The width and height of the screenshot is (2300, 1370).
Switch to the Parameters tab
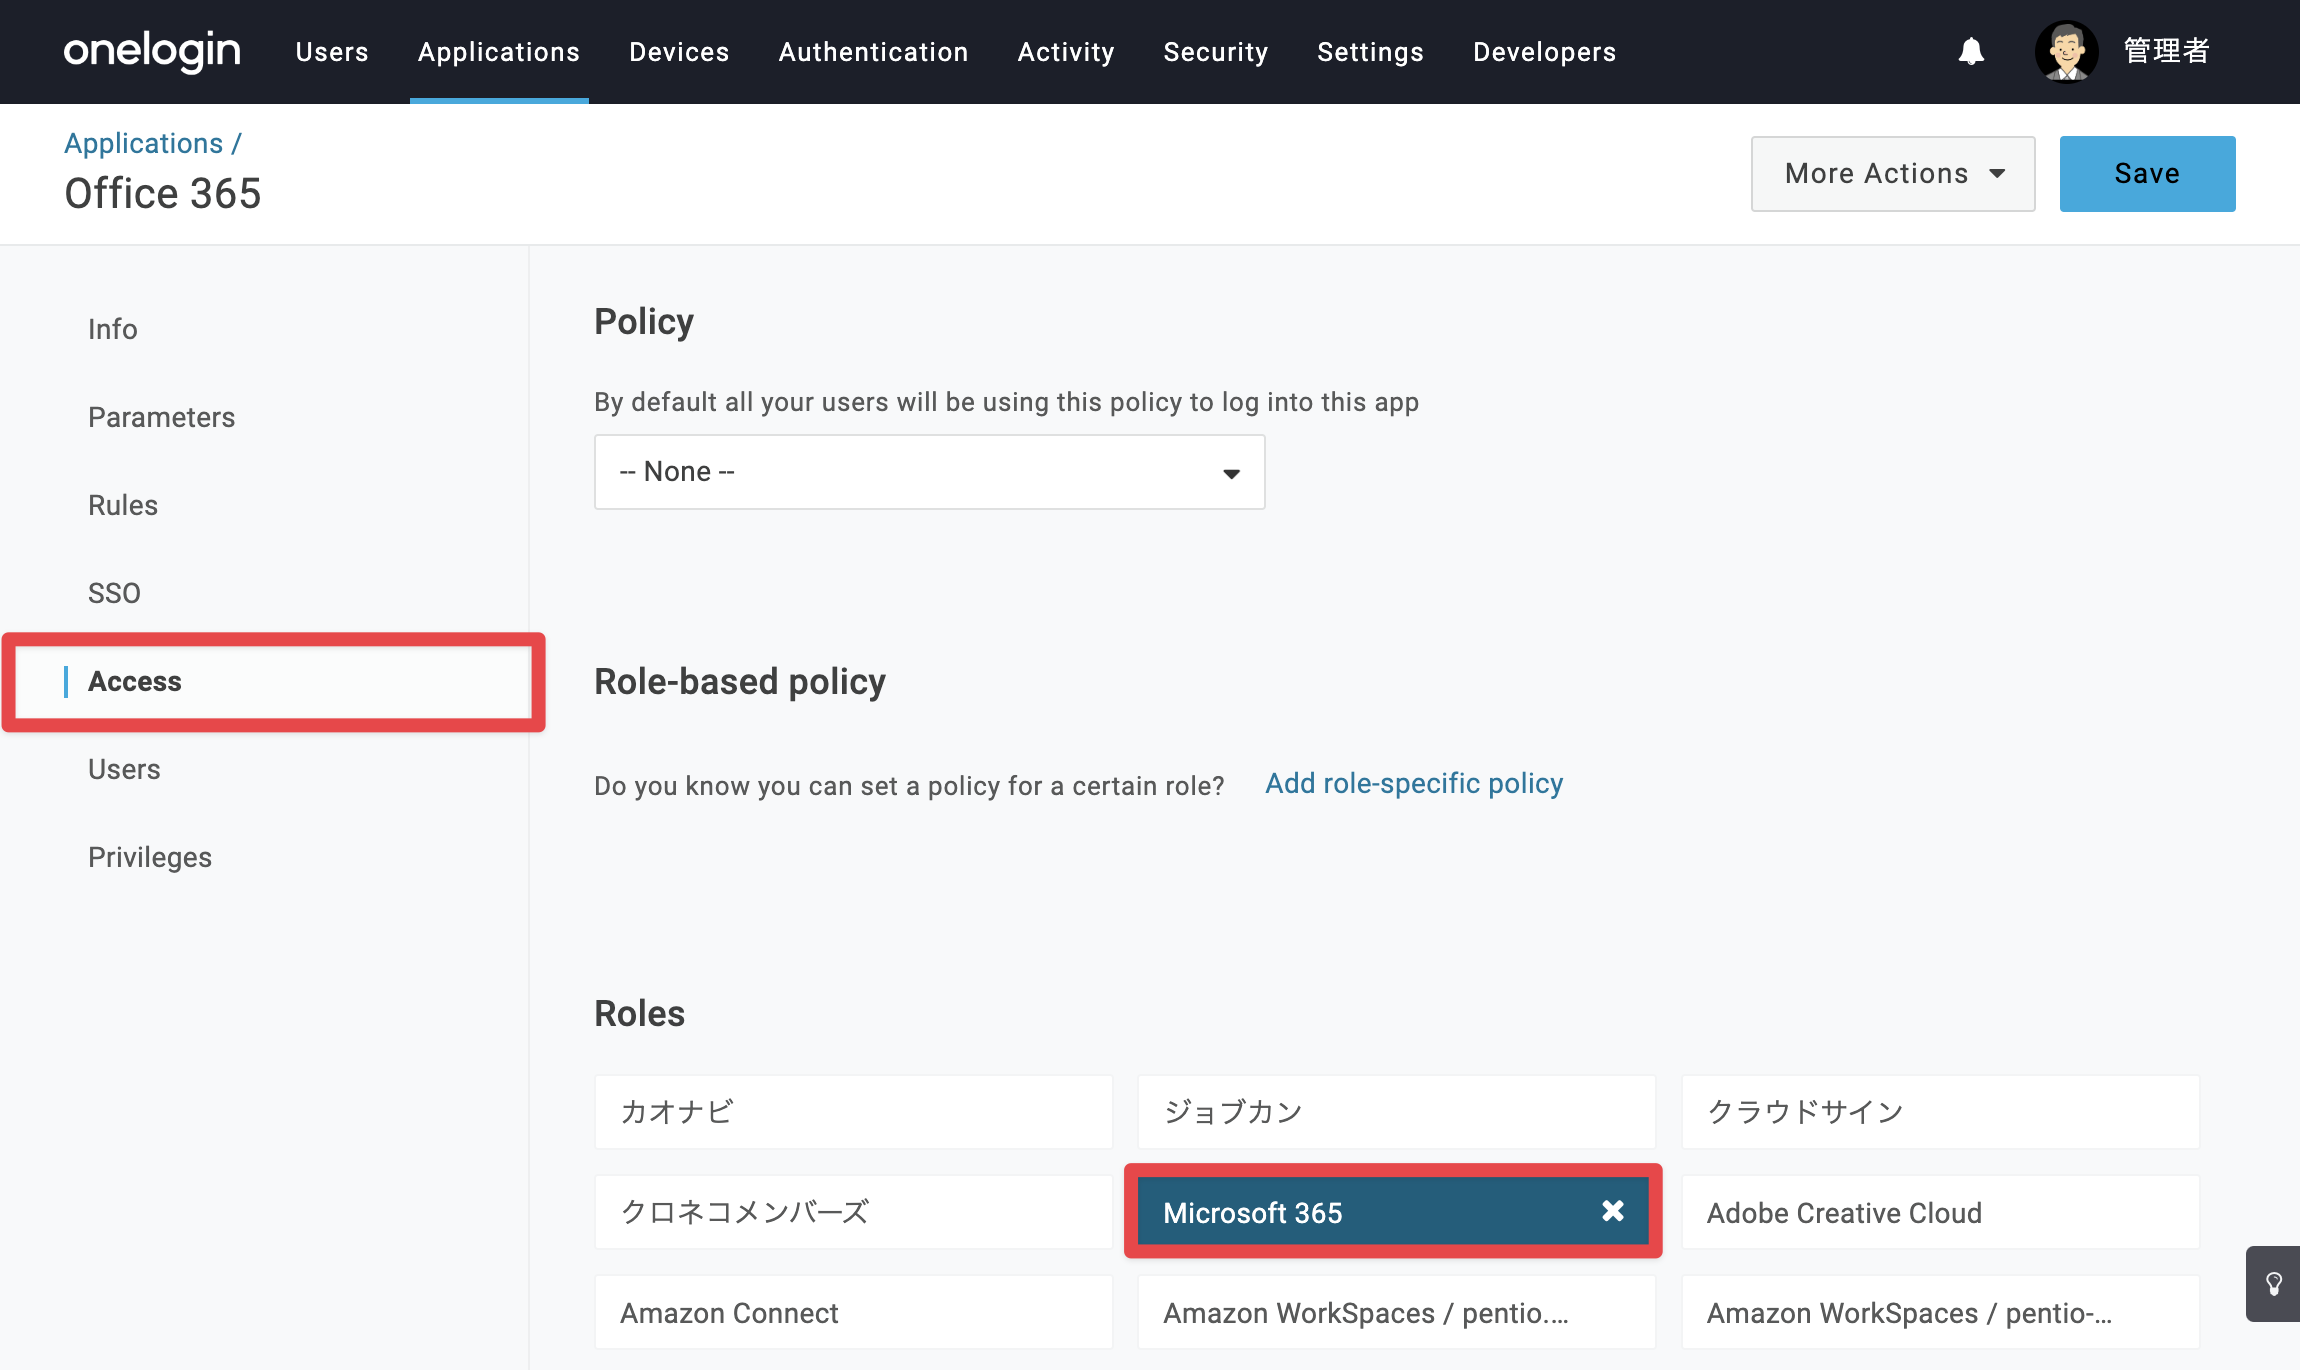click(x=161, y=417)
